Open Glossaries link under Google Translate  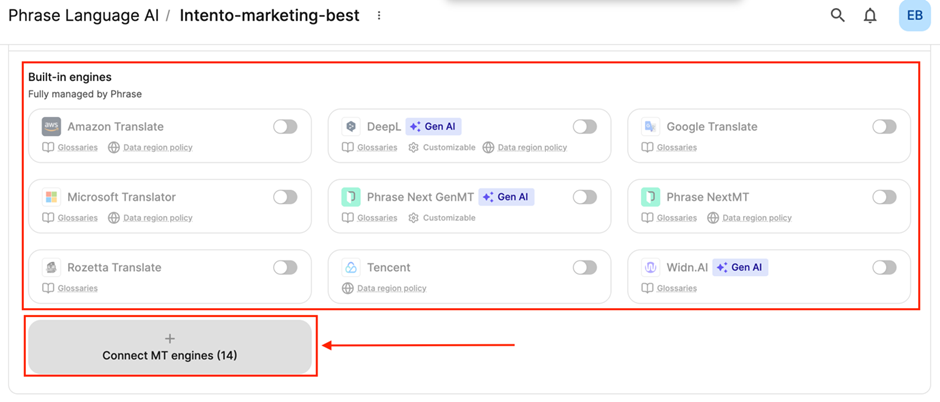pos(676,148)
